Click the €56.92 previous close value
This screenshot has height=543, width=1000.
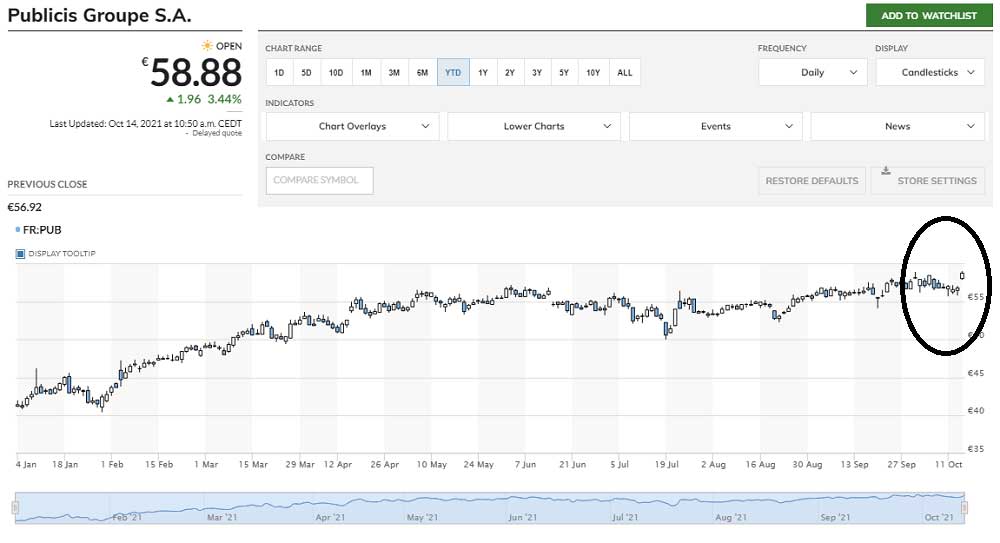[24, 207]
